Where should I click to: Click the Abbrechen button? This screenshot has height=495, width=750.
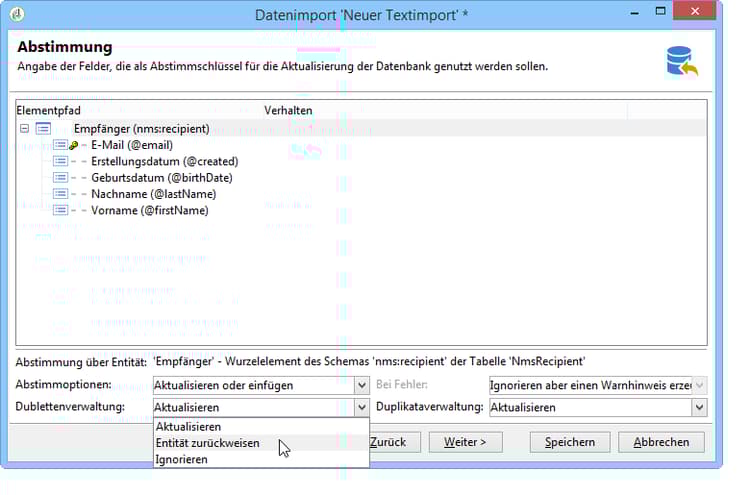pos(662,442)
